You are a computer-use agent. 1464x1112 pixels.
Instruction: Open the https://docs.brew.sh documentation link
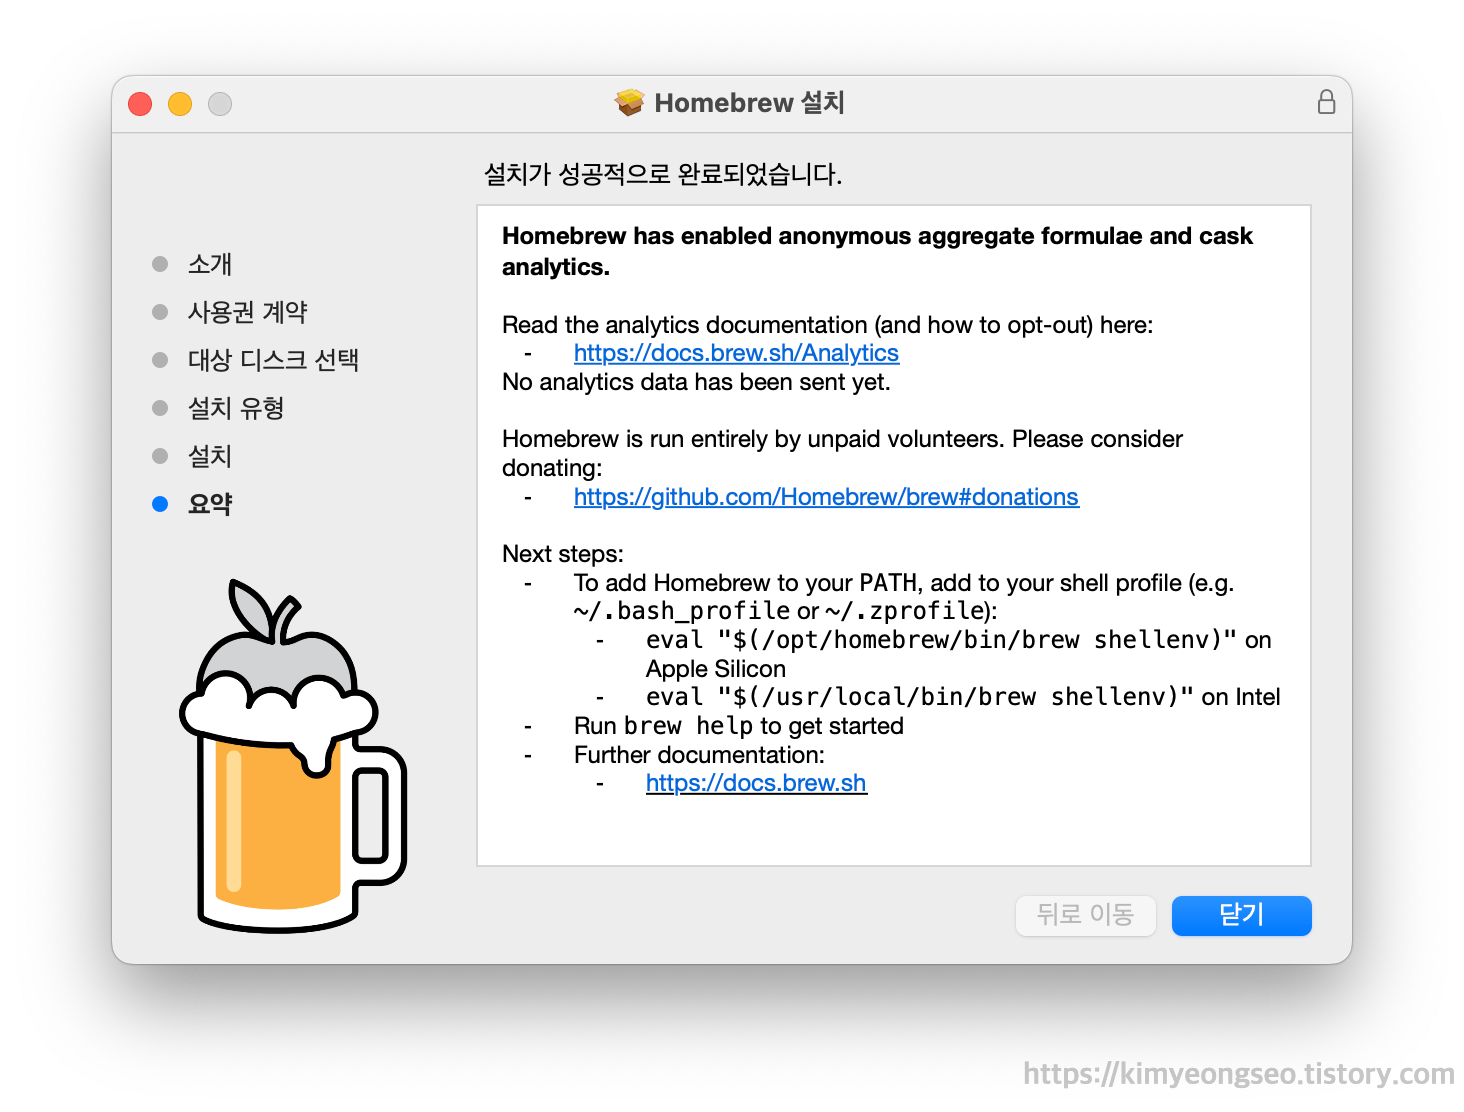(756, 783)
